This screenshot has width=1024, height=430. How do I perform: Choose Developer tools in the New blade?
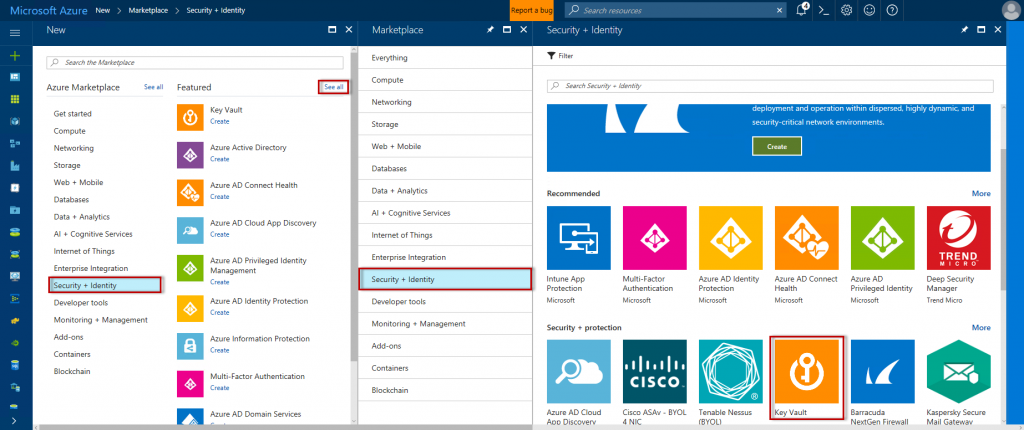coord(80,303)
